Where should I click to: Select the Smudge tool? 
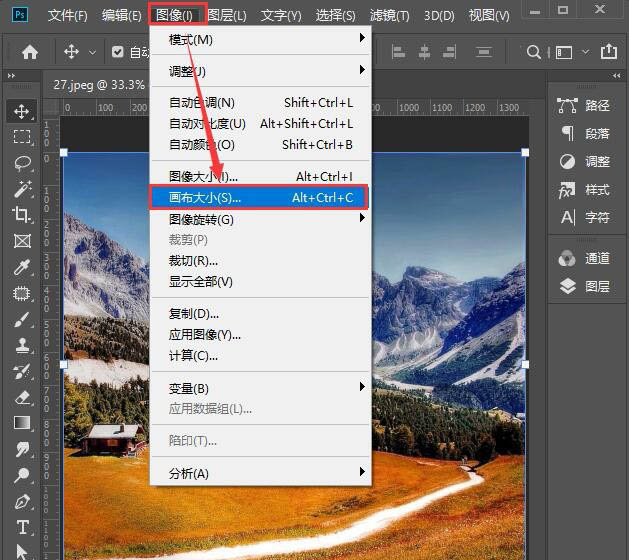pyautogui.click(x=22, y=449)
